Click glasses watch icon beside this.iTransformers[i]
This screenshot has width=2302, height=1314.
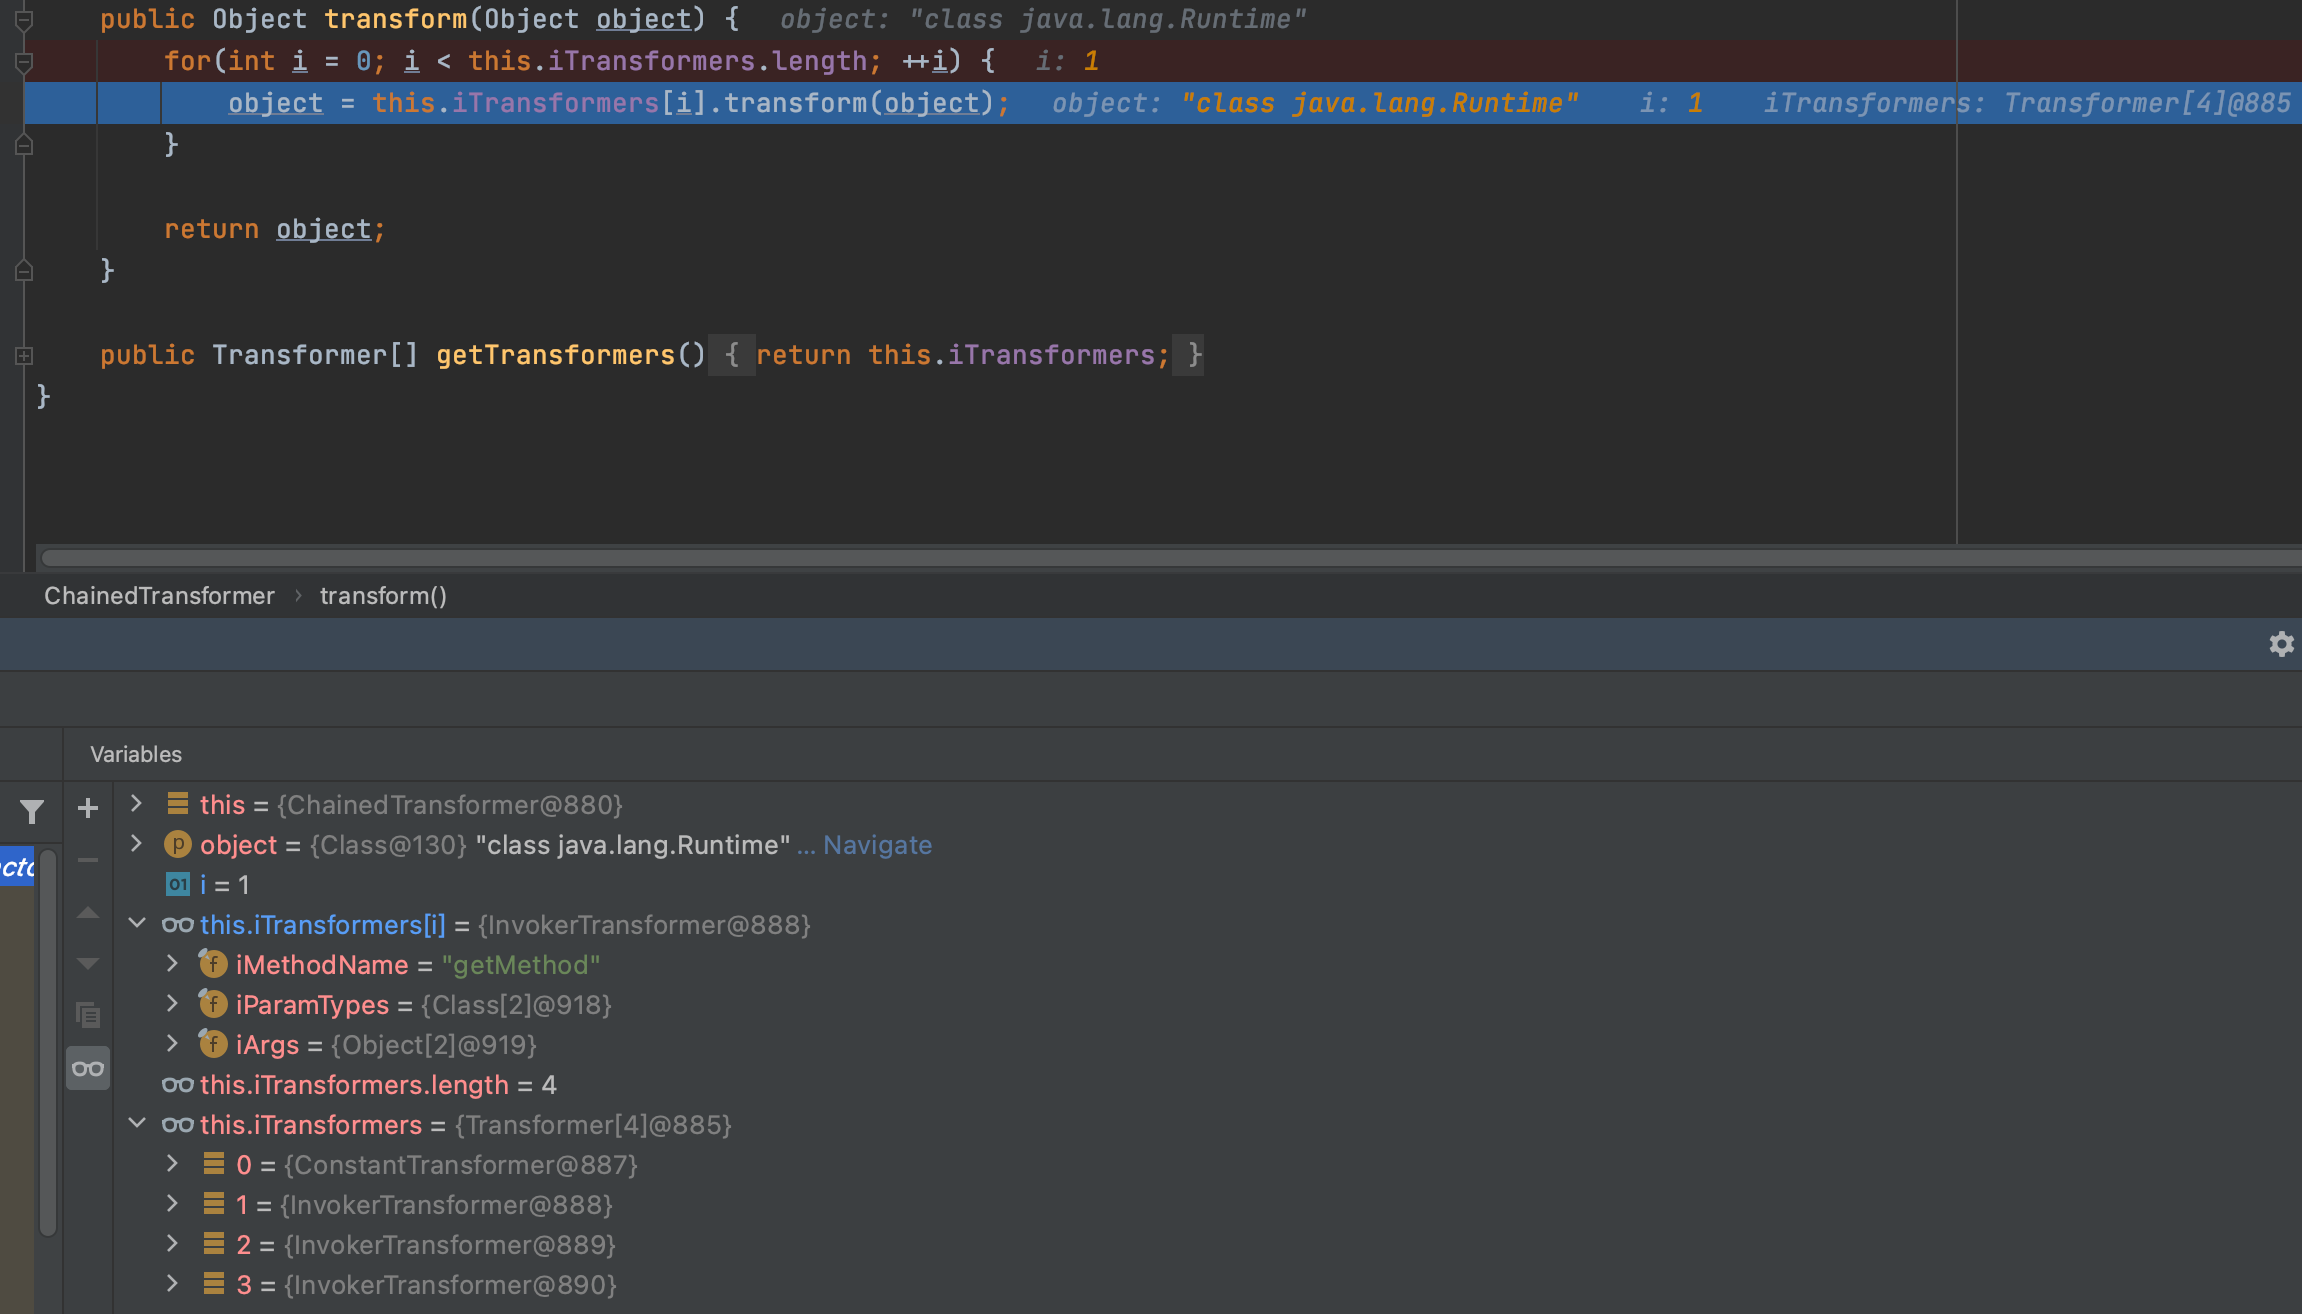point(177,925)
